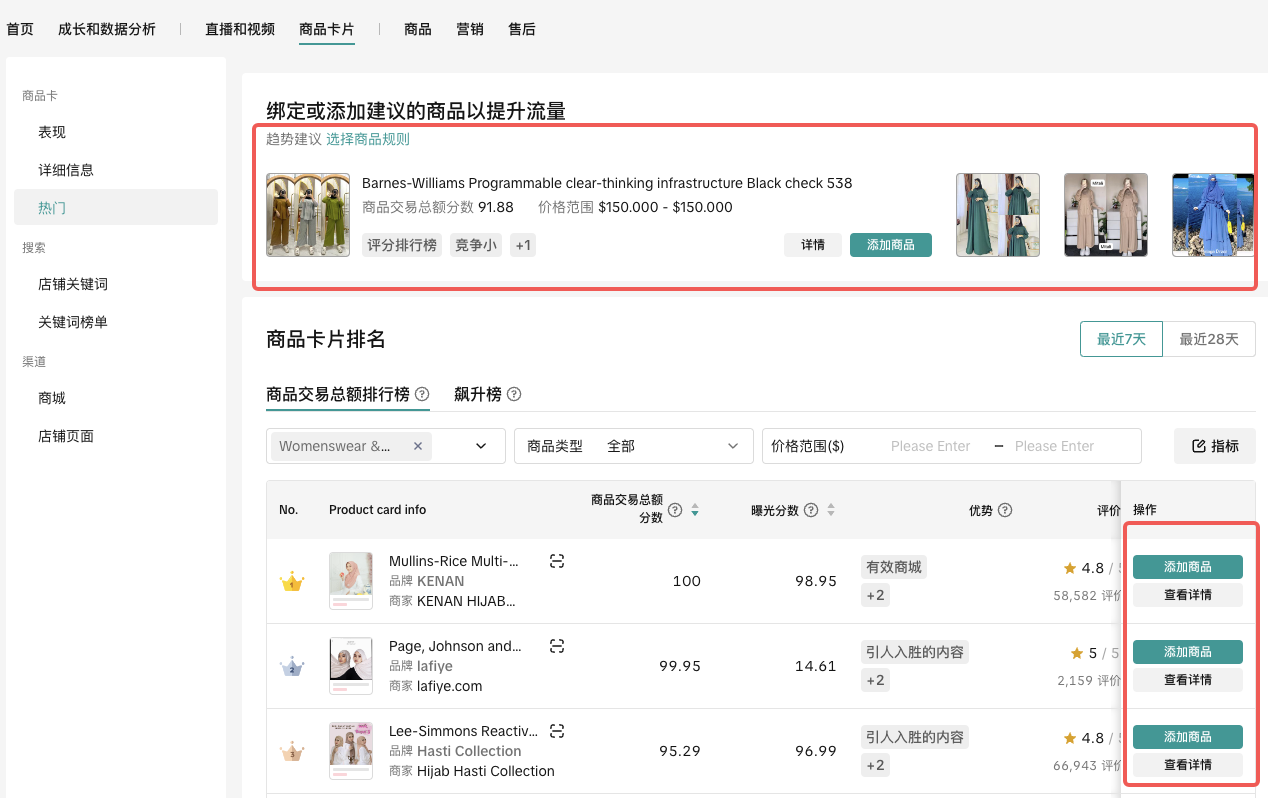Open the 营销 top menu
Viewport: 1268px width, 798px height.
[470, 29]
